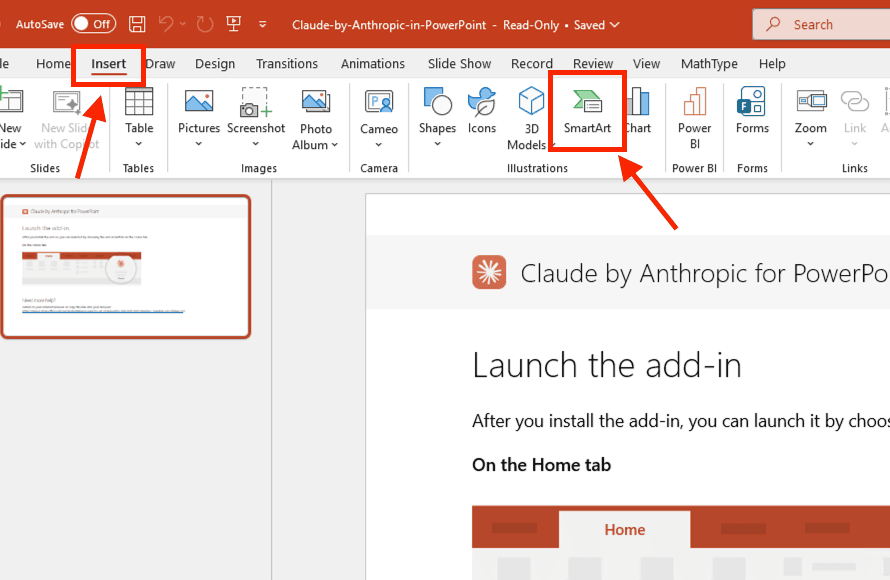Expand the Cameo dropdown chevron
890x580 pixels.
[x=379, y=145]
